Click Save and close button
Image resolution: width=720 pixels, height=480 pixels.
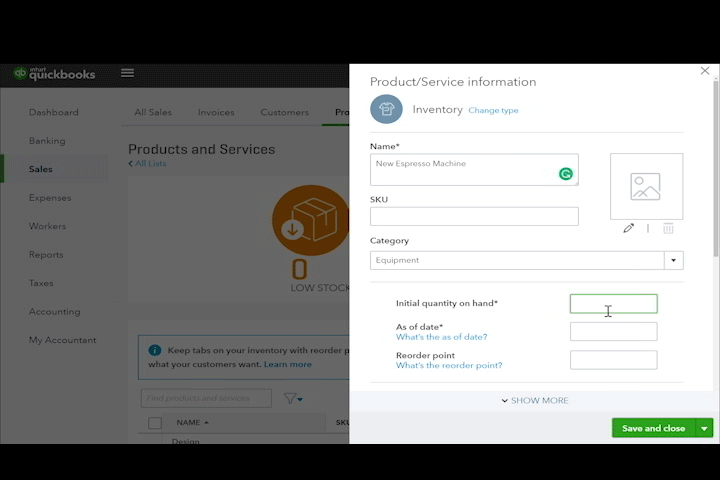(x=653, y=428)
